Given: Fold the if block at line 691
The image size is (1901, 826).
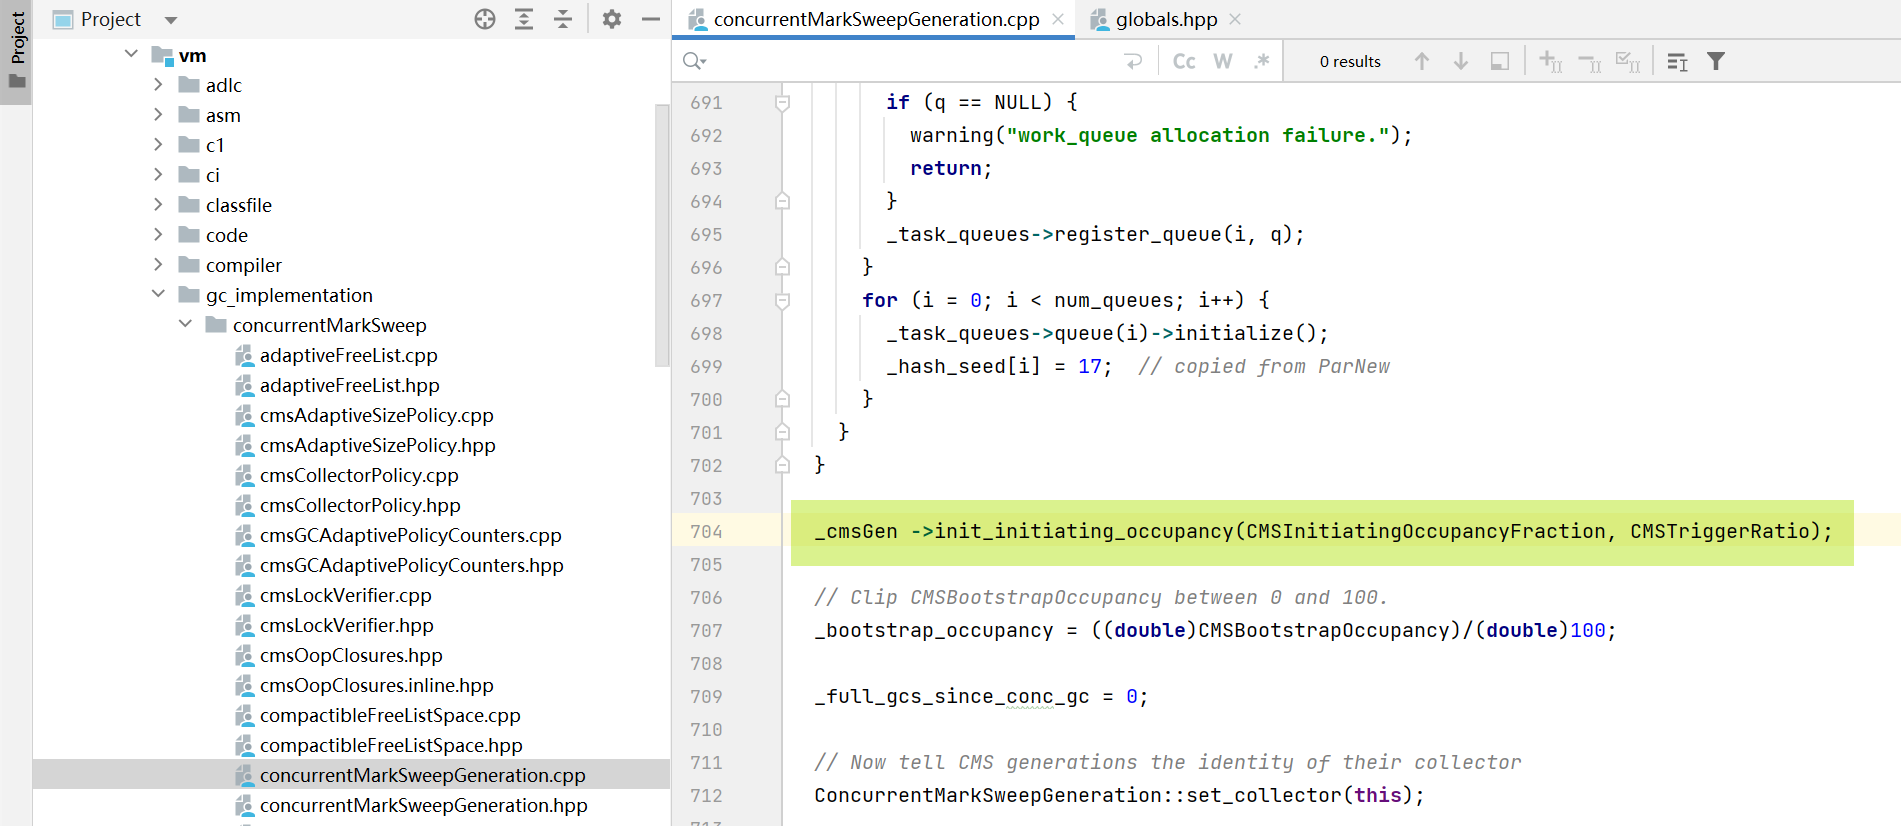Looking at the screenshot, I should tap(783, 102).
